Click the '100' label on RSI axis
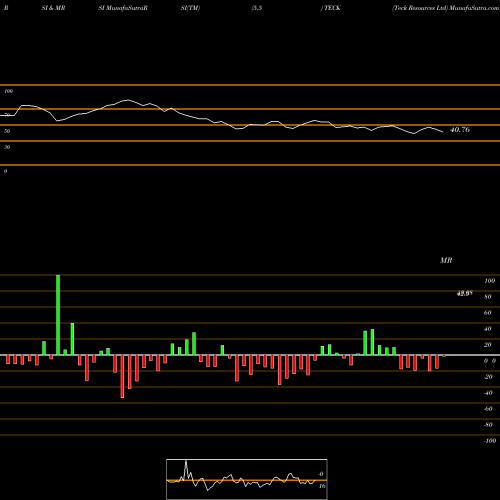The height and width of the screenshot is (500, 500). [x=8, y=91]
